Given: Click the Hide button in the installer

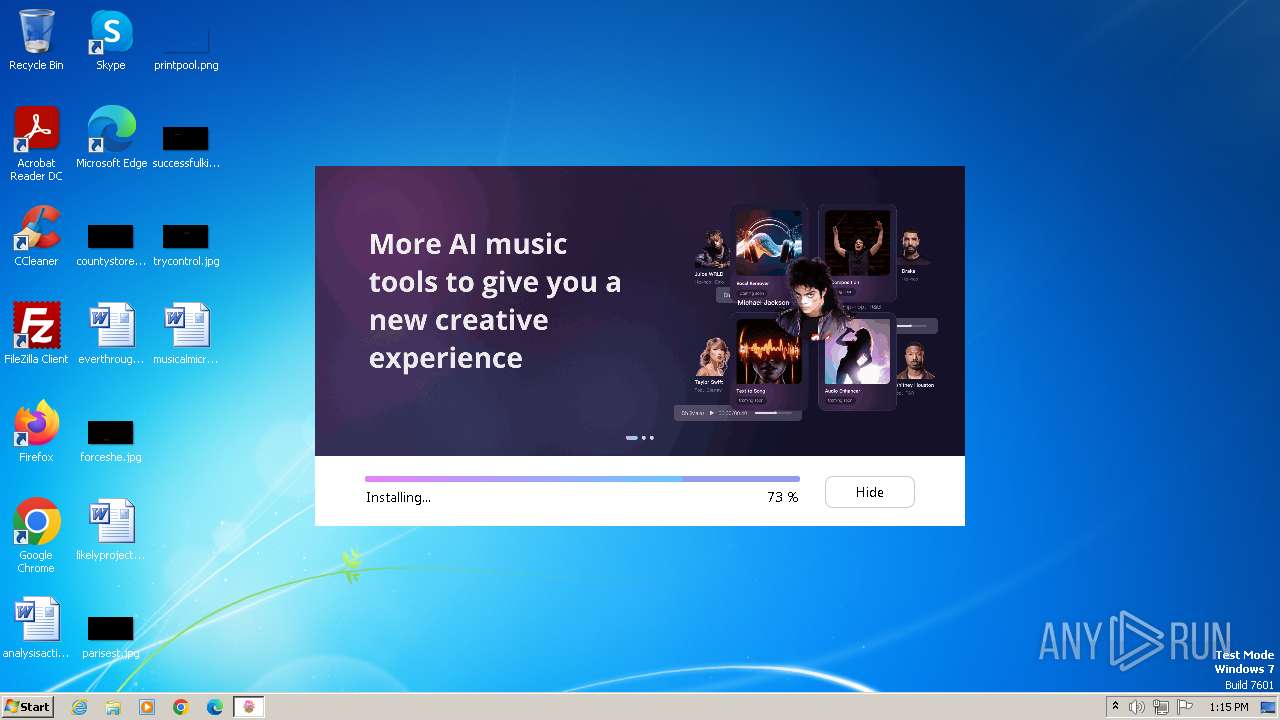Looking at the screenshot, I should tap(869, 492).
